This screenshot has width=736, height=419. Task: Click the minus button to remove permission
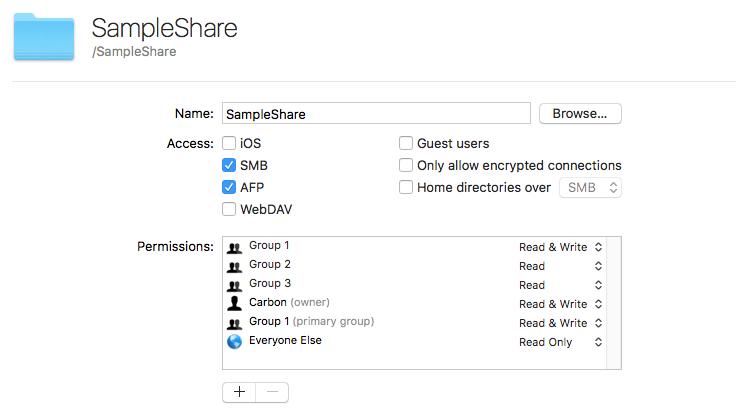click(x=271, y=392)
